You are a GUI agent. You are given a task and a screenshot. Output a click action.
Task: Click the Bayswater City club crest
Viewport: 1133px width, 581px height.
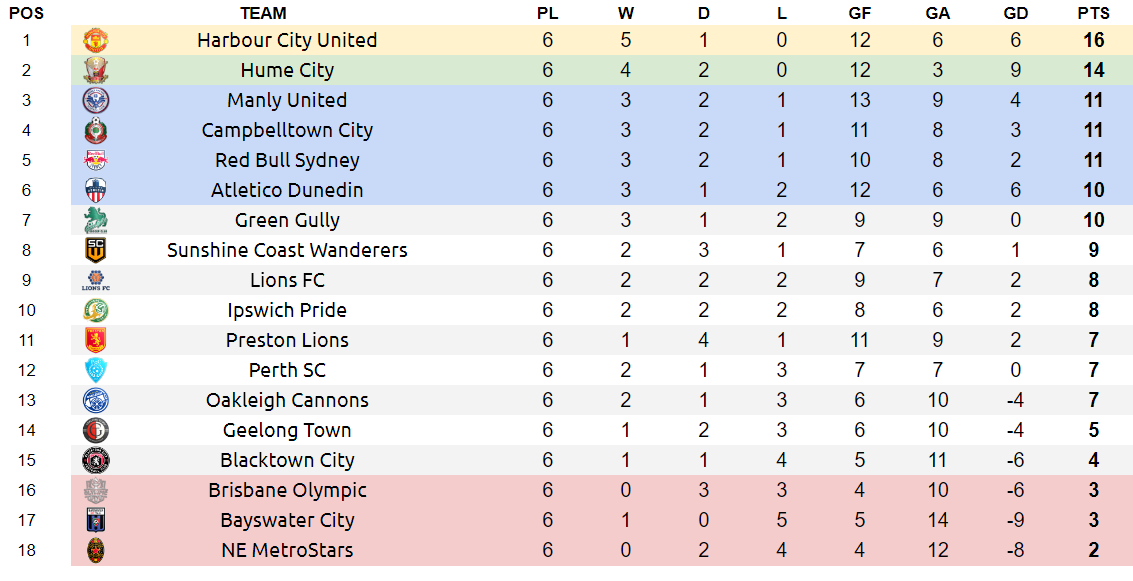coord(95,520)
